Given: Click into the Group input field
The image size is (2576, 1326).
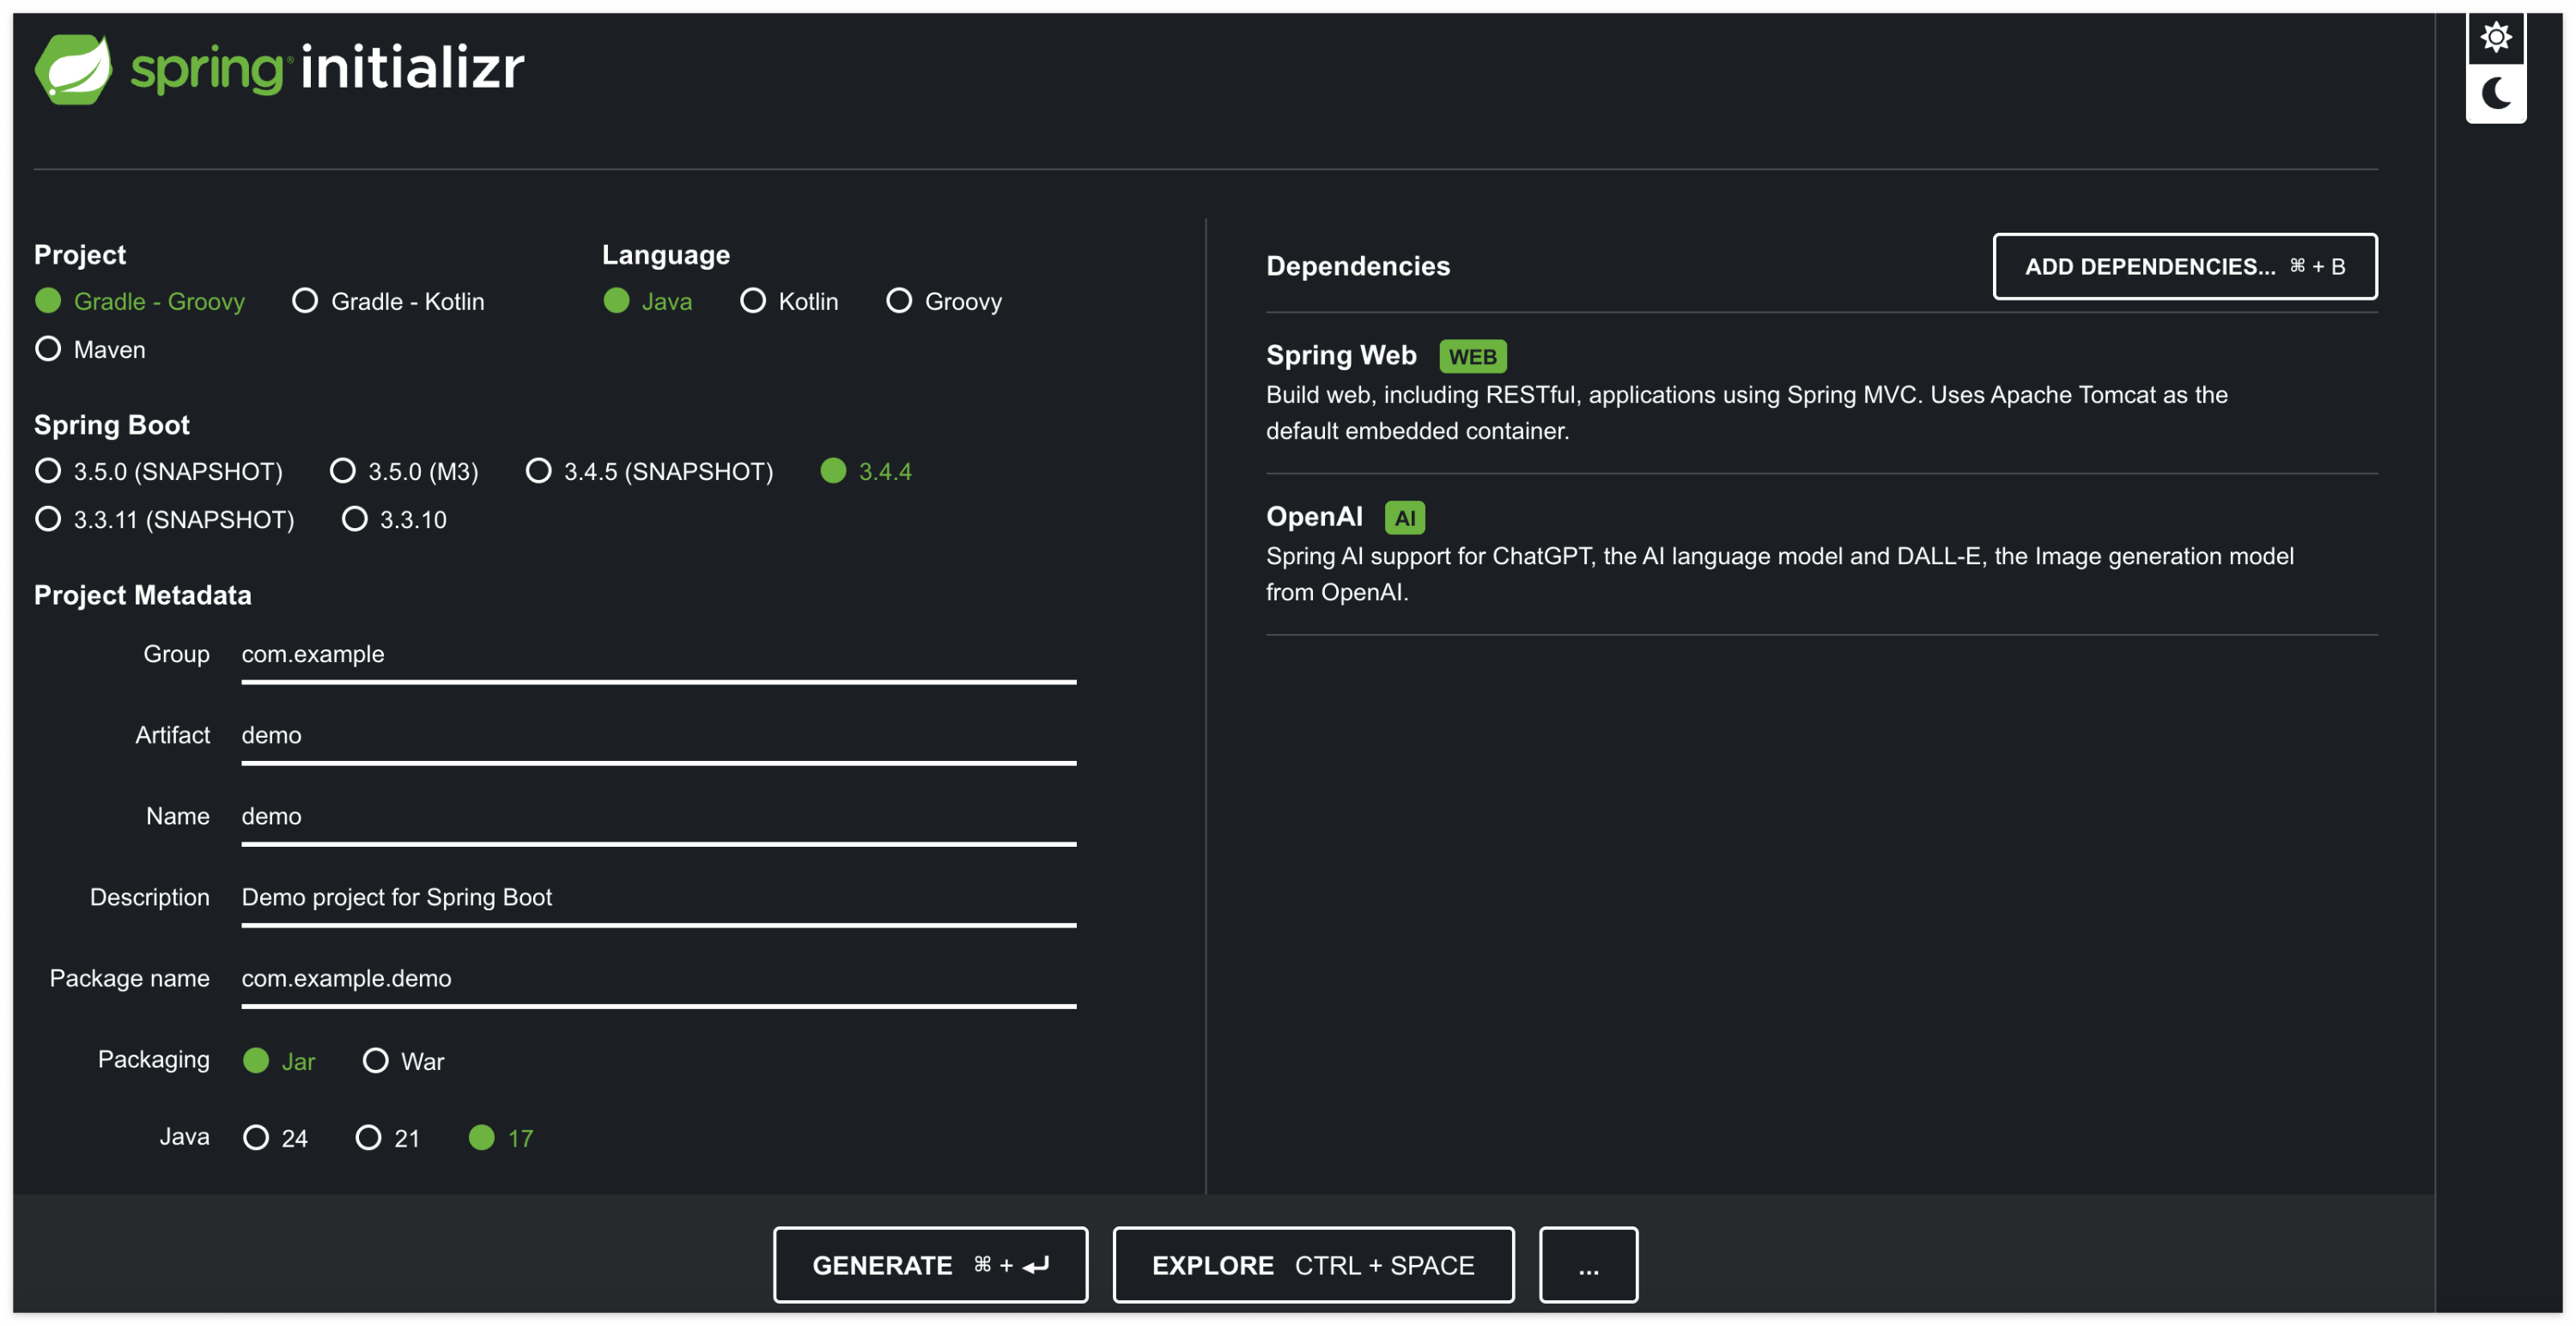Looking at the screenshot, I should [658, 654].
